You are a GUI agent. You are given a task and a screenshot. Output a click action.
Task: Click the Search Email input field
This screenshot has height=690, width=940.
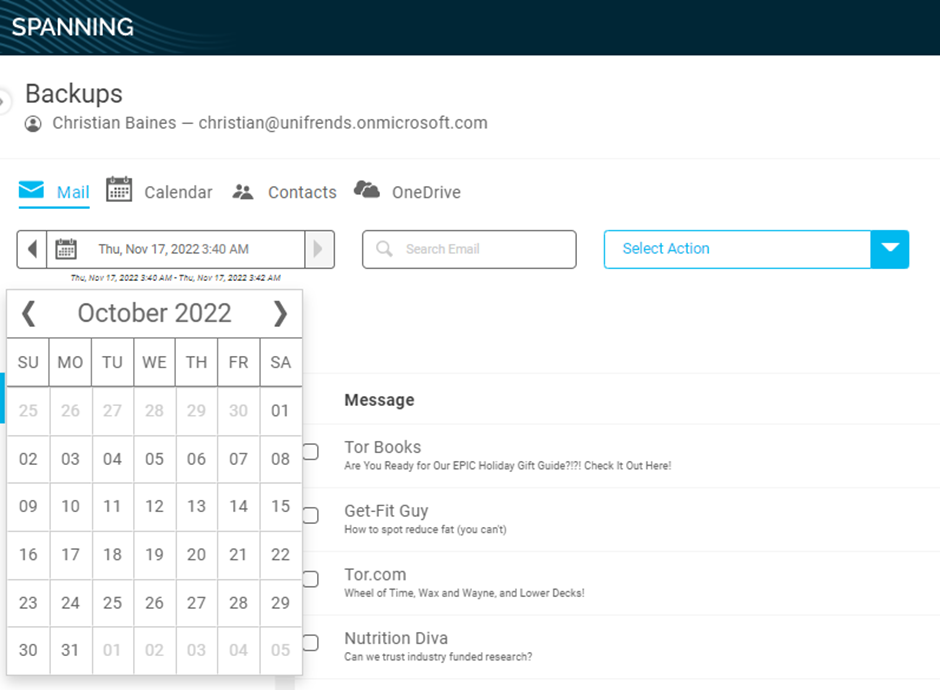pyautogui.click(x=469, y=249)
